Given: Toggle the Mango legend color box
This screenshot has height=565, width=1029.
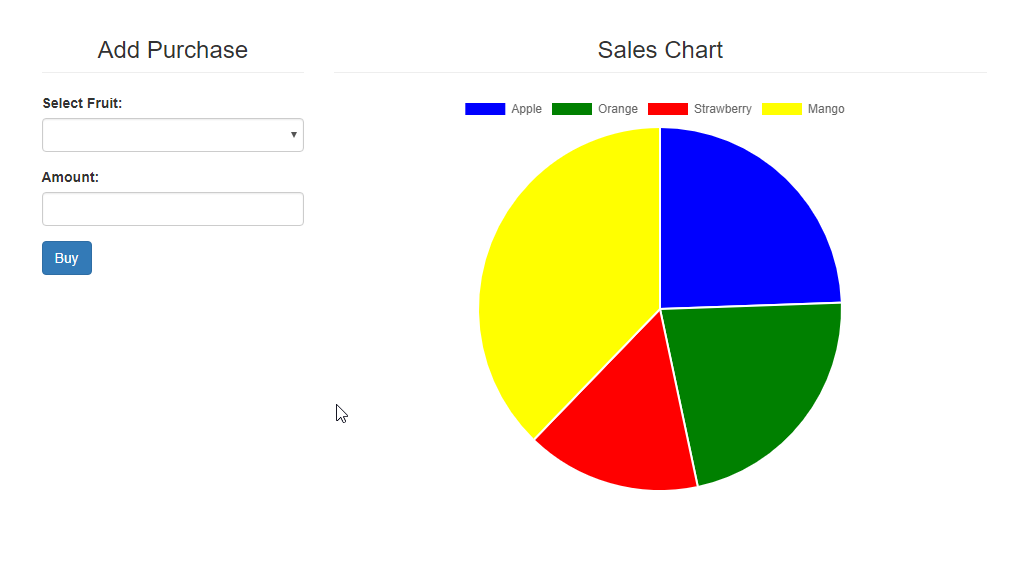Looking at the screenshot, I should pyautogui.click(x=782, y=109).
